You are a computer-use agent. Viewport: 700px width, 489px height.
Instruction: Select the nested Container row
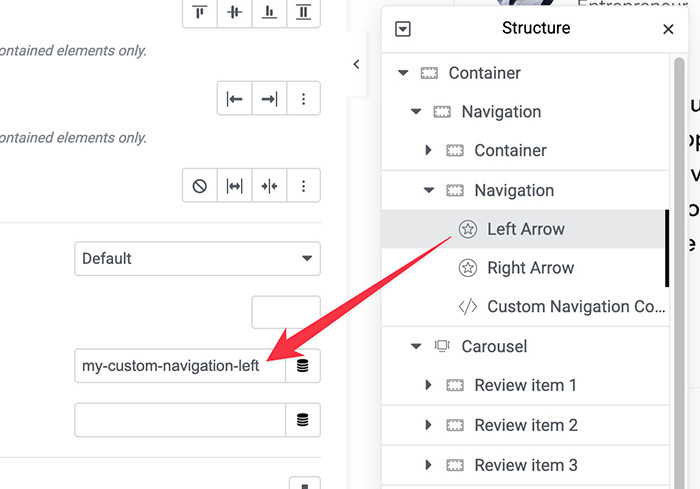pyautogui.click(x=525, y=150)
